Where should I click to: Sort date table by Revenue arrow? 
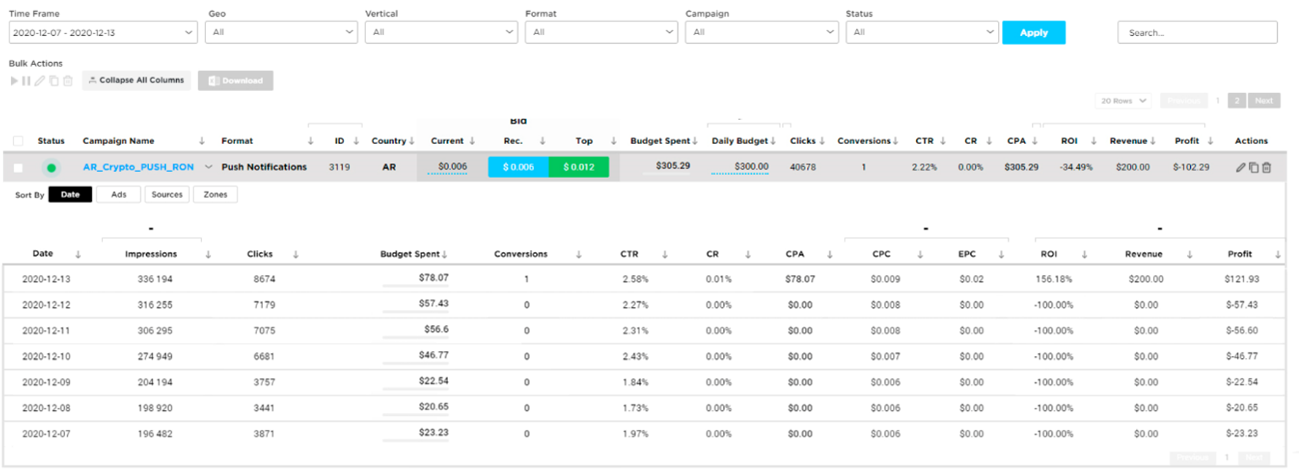(x=1190, y=254)
